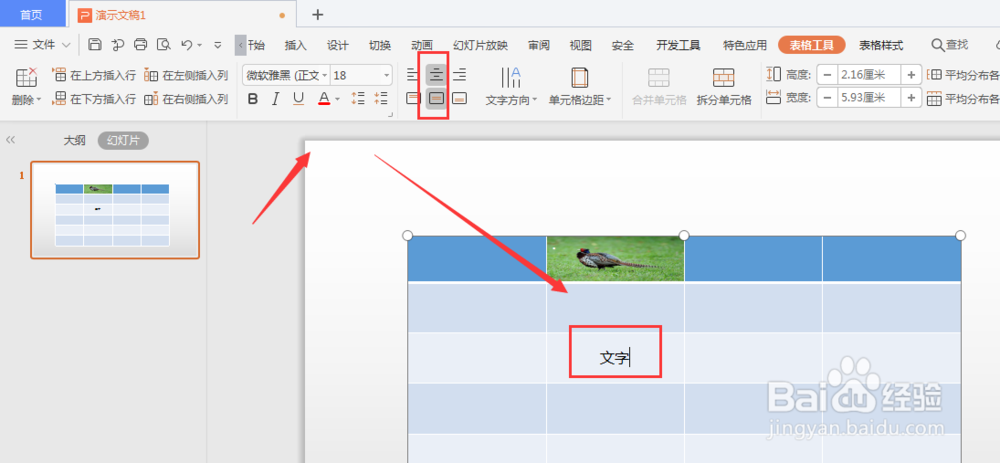
Task: Click 在上方插入行
Action: [x=94, y=75]
